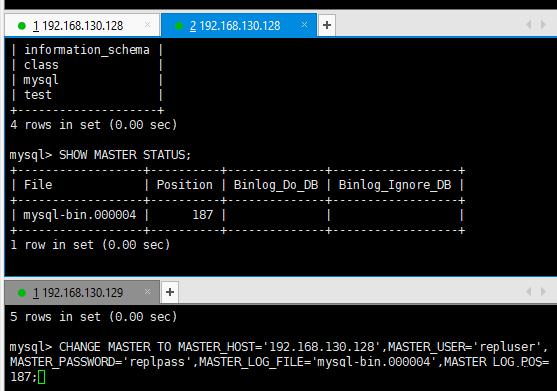Add new tab in upper pane
Image resolution: width=557 pixels, height=391 pixels.
click(327, 25)
